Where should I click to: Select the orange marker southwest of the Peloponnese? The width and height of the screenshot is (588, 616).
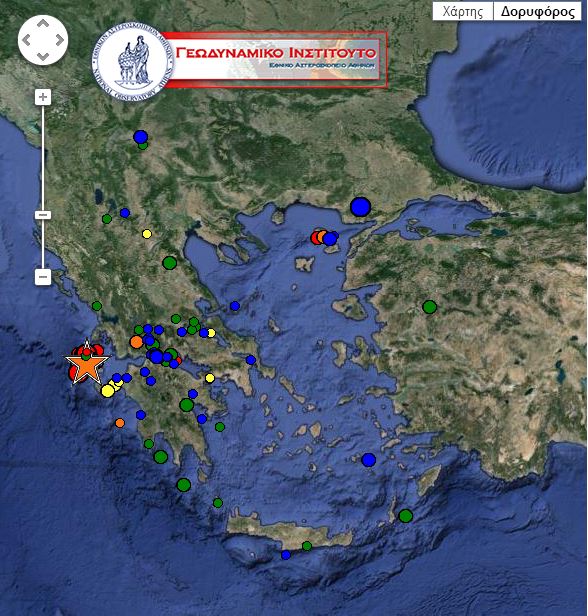pos(120,423)
